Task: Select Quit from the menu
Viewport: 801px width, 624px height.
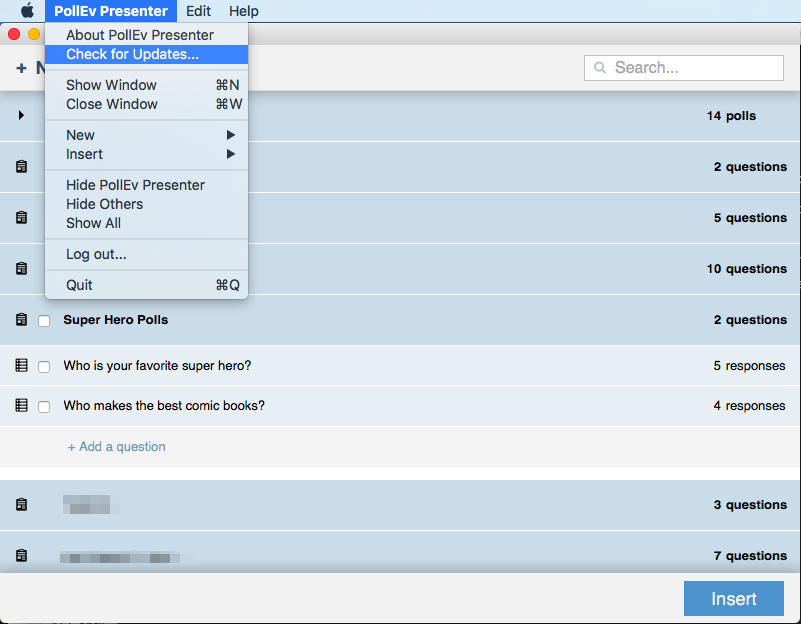Action: 147,285
